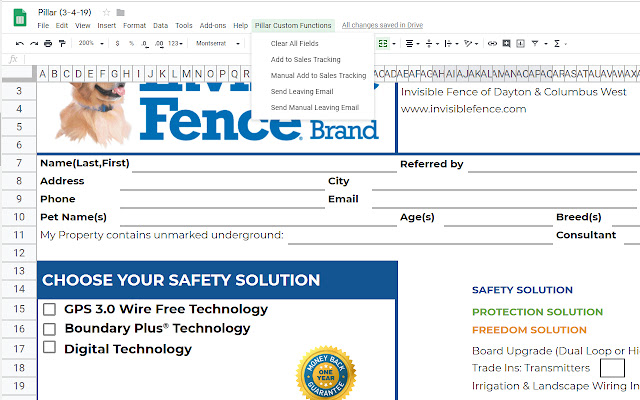The height and width of the screenshot is (400, 640).
Task: Check Boundary Plus Technology box
Action: (49, 329)
